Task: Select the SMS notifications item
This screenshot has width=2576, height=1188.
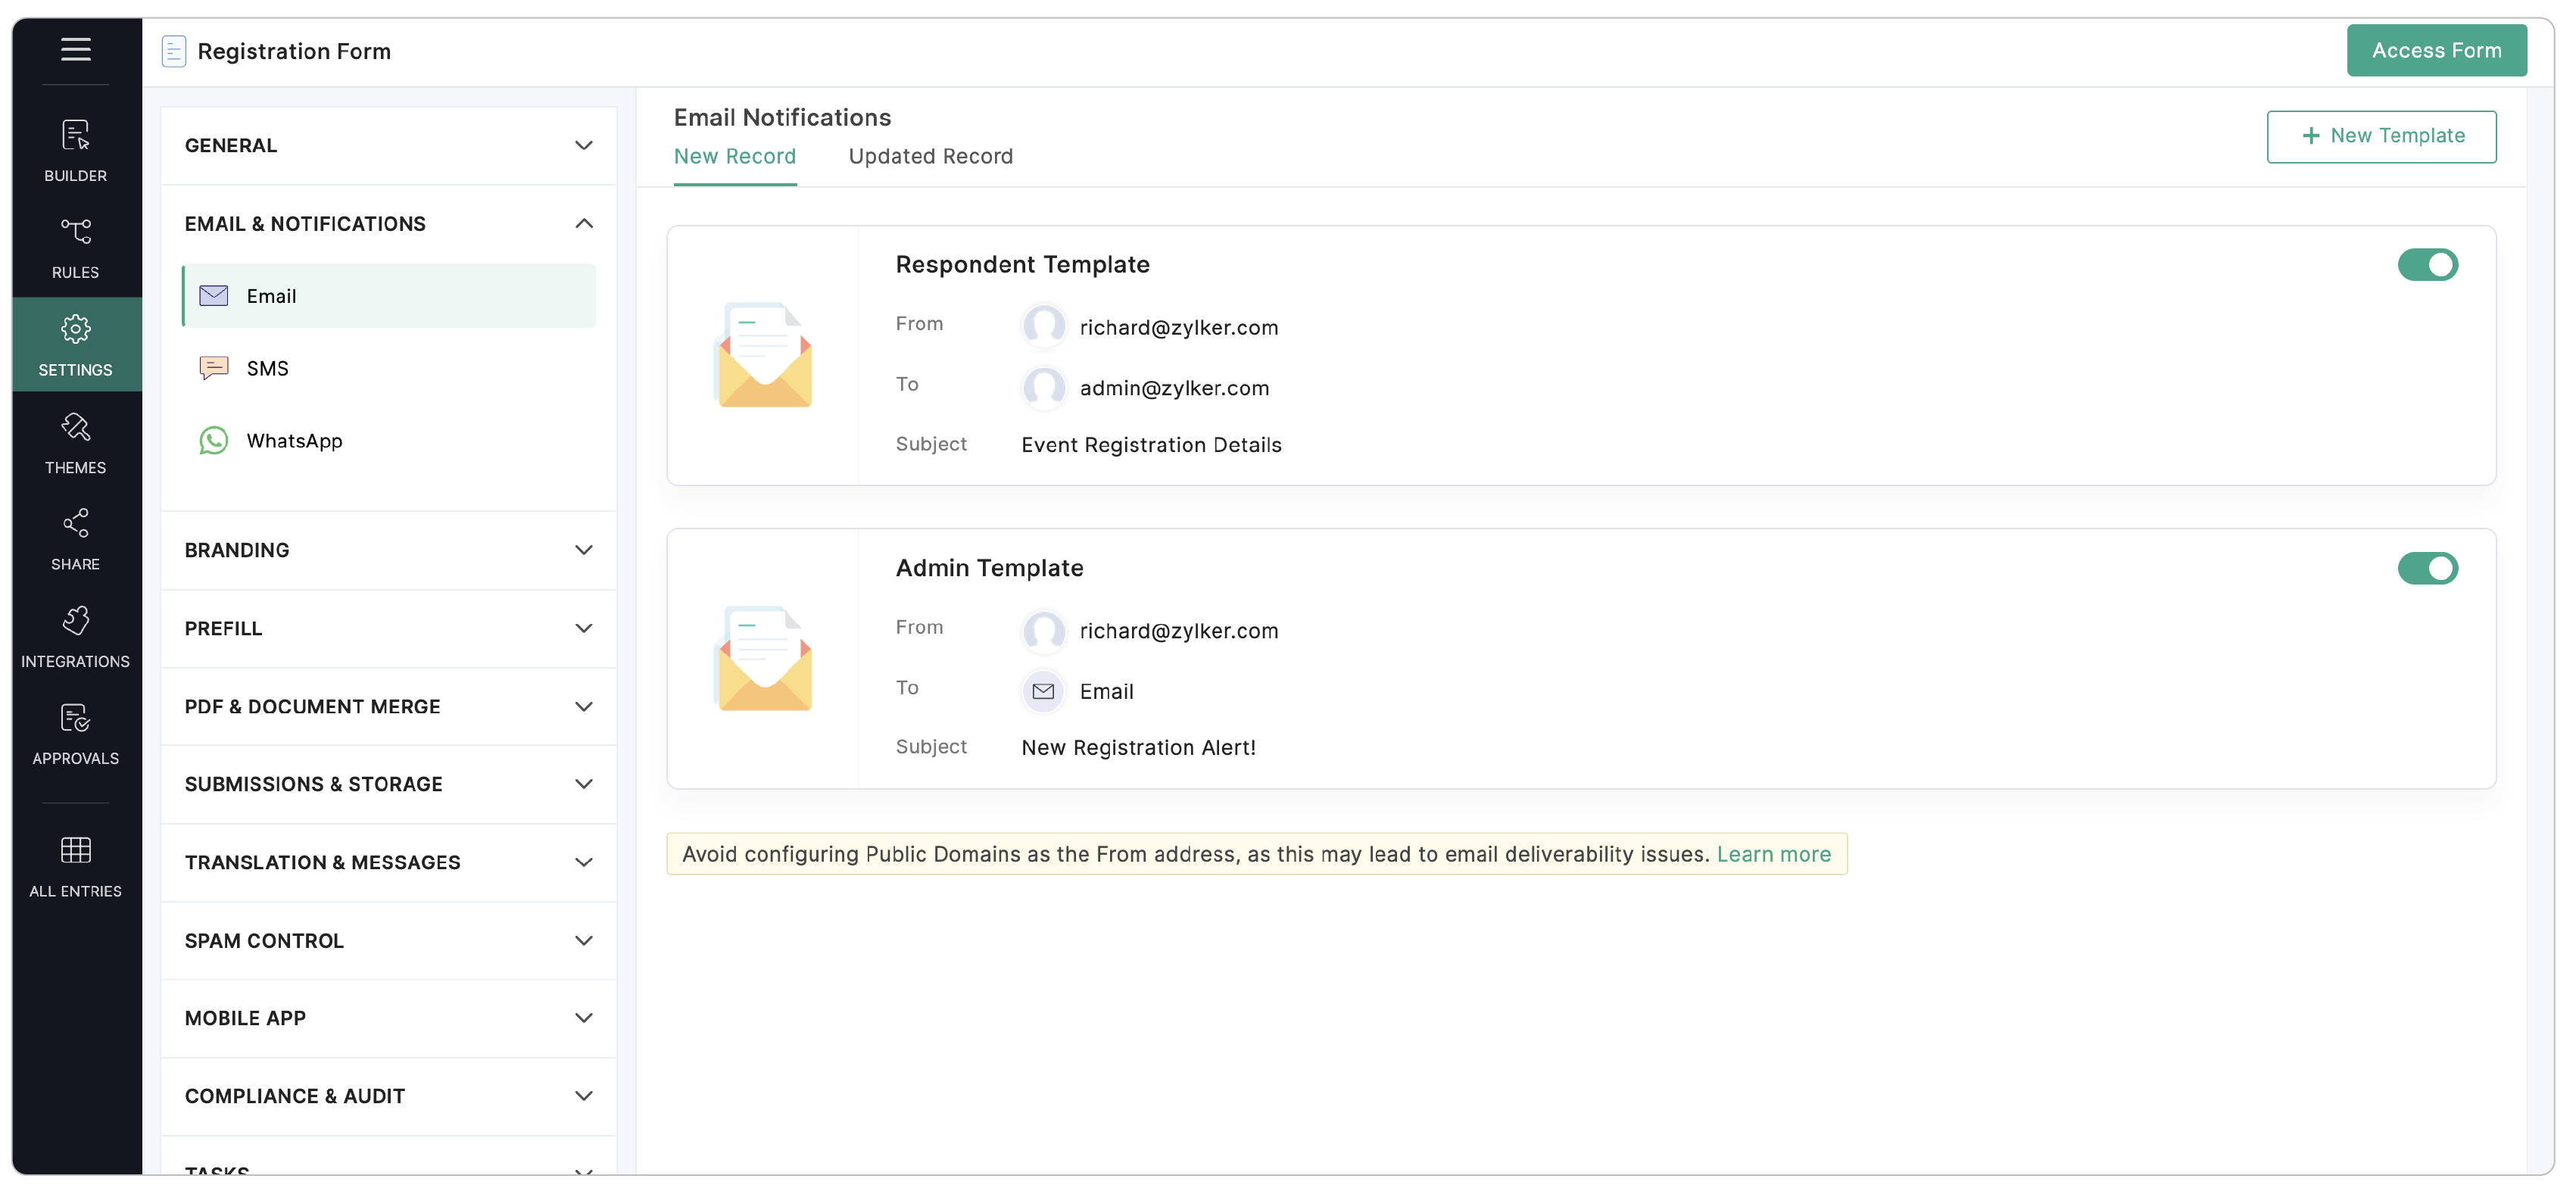Action: (268, 368)
